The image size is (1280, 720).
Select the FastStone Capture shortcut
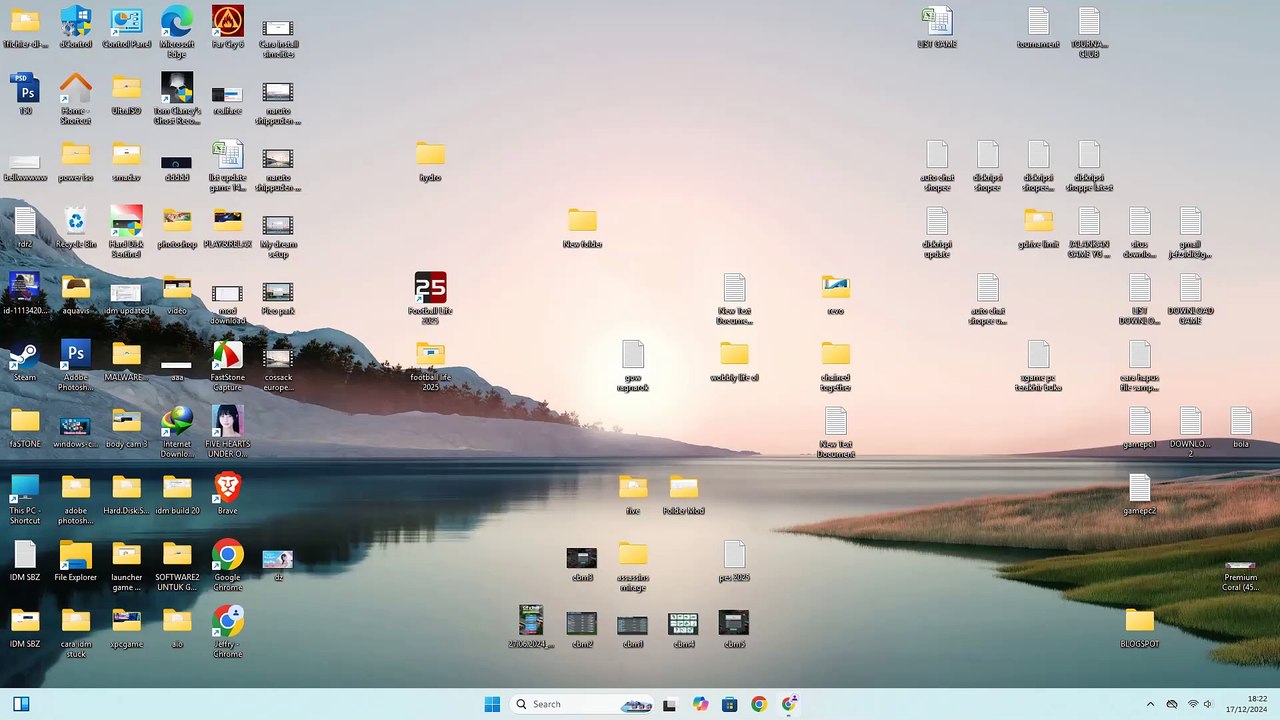point(228,366)
